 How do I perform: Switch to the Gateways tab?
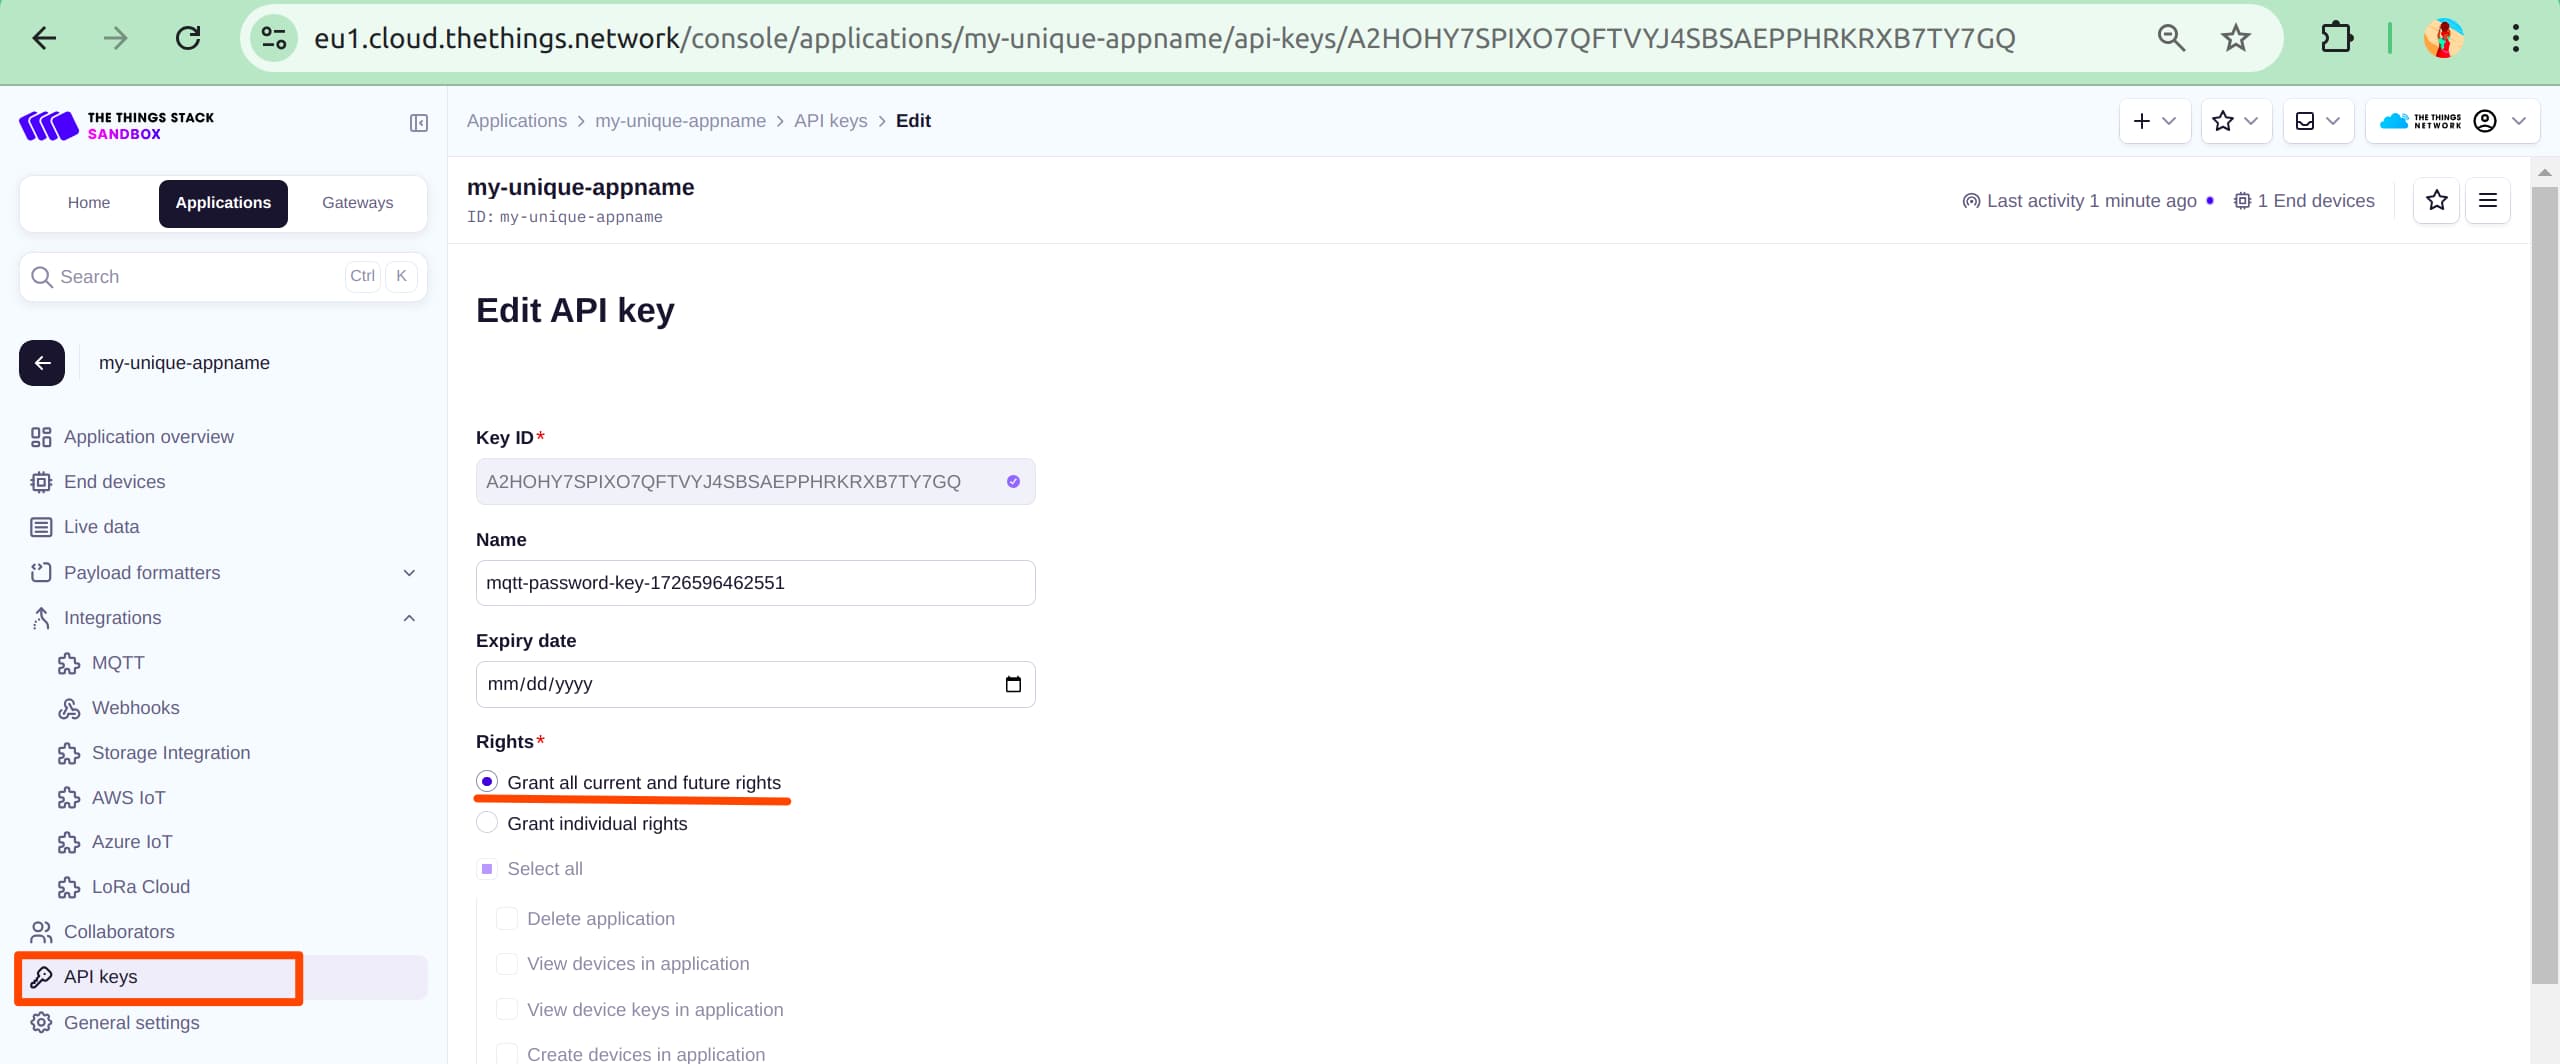click(x=356, y=202)
